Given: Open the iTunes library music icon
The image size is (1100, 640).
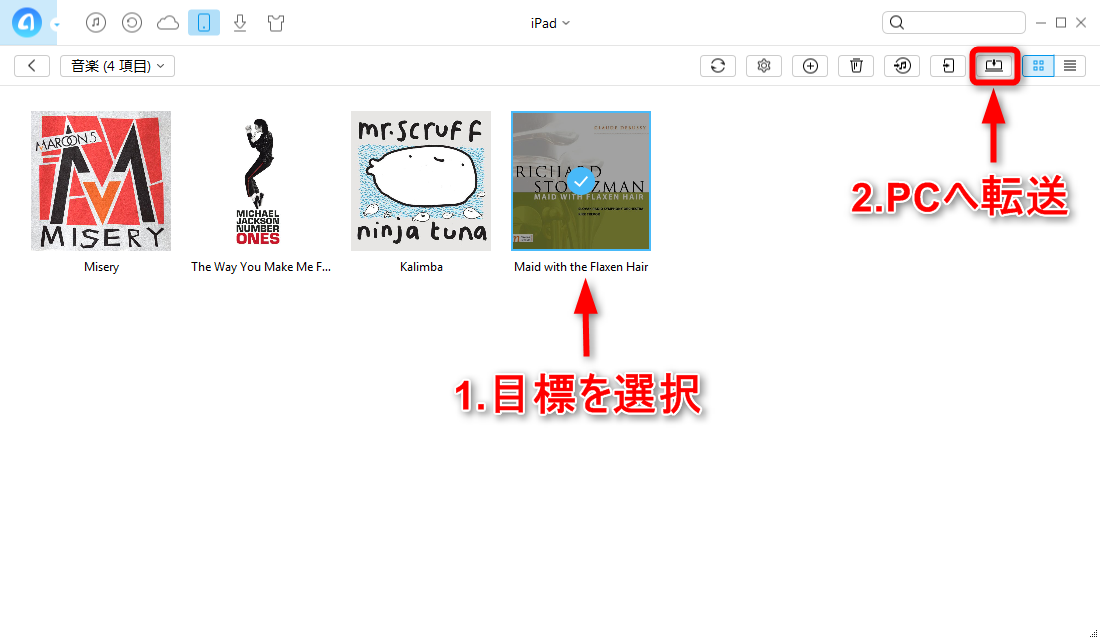Looking at the screenshot, I should click(96, 22).
